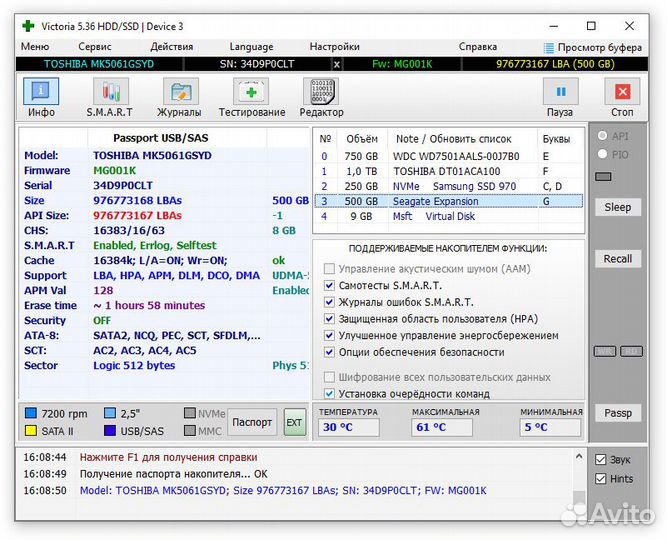Select drive 2 NVMe Samsung SSD 970
The width and height of the screenshot is (667, 540).
coord(449,186)
